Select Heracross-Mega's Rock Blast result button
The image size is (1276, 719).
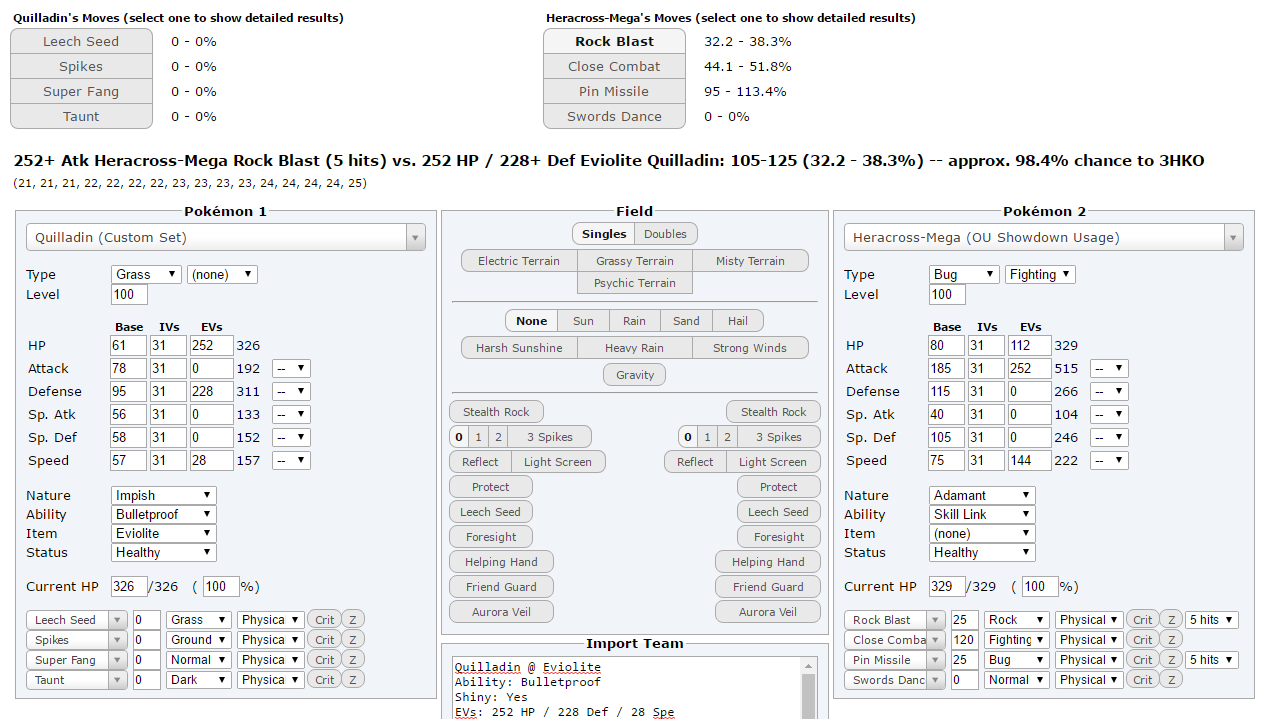point(614,41)
